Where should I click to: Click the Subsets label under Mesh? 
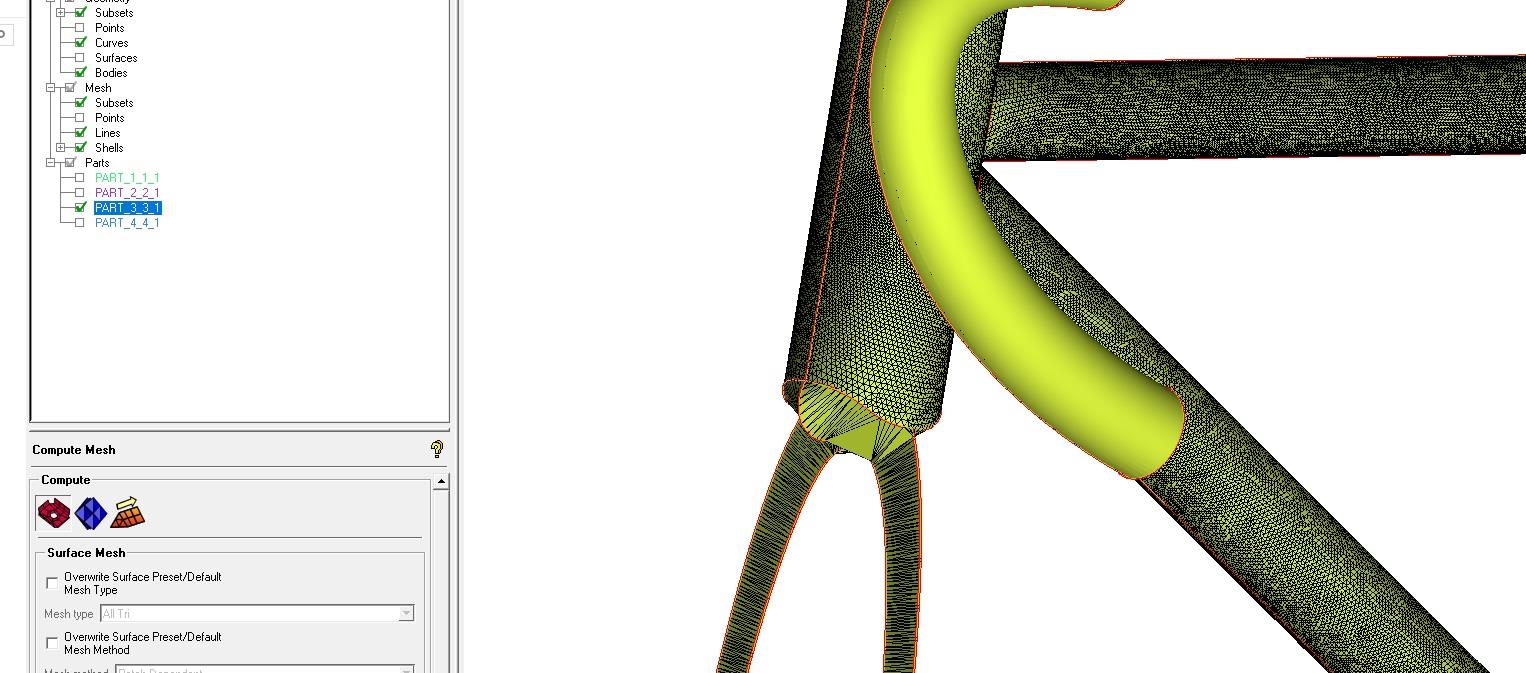[114, 102]
